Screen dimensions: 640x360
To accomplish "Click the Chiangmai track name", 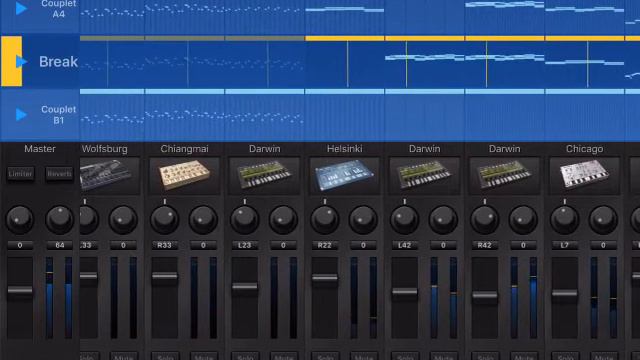I will [x=184, y=149].
